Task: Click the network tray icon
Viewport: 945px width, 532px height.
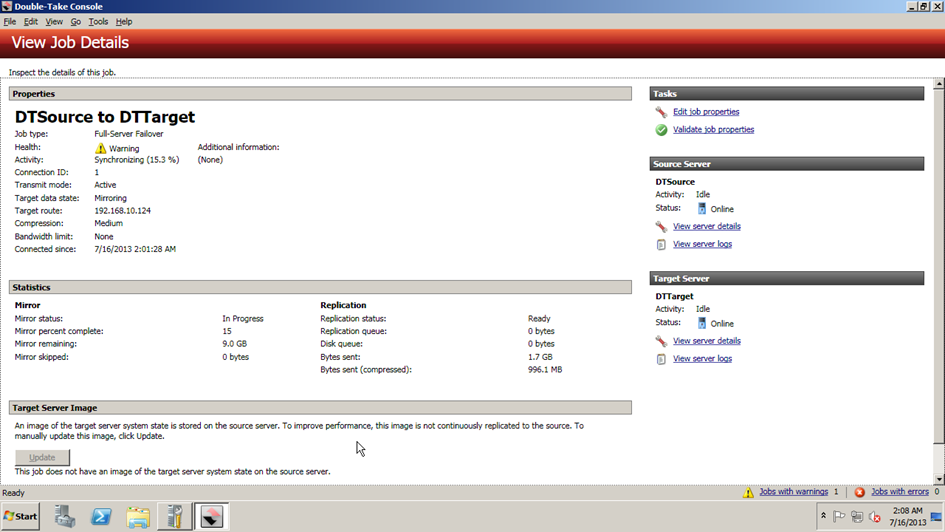Action: point(857,516)
